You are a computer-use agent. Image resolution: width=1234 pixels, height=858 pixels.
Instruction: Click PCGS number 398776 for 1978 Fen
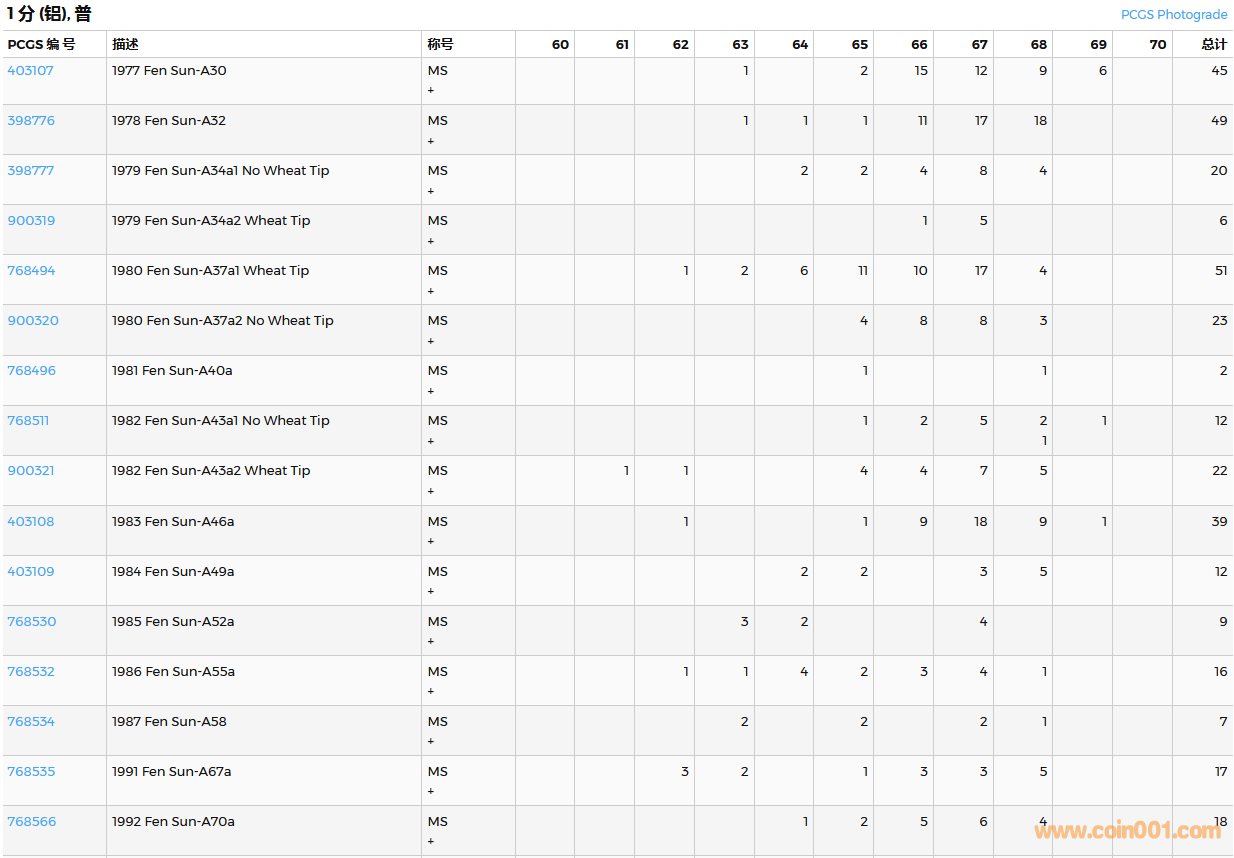point(31,121)
